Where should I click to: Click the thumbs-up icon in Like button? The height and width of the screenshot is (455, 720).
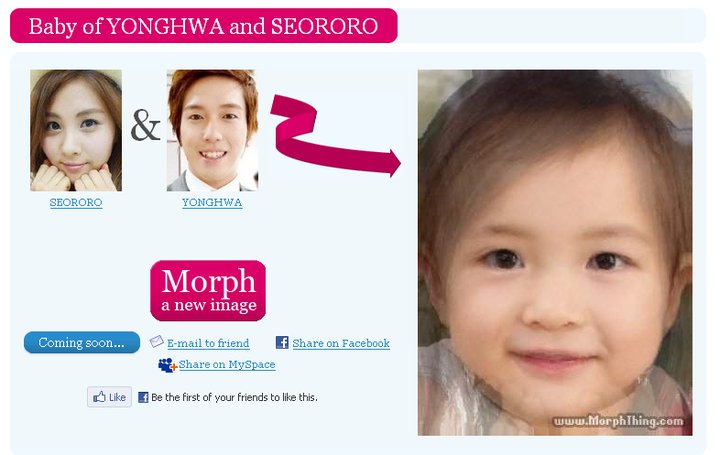point(100,397)
